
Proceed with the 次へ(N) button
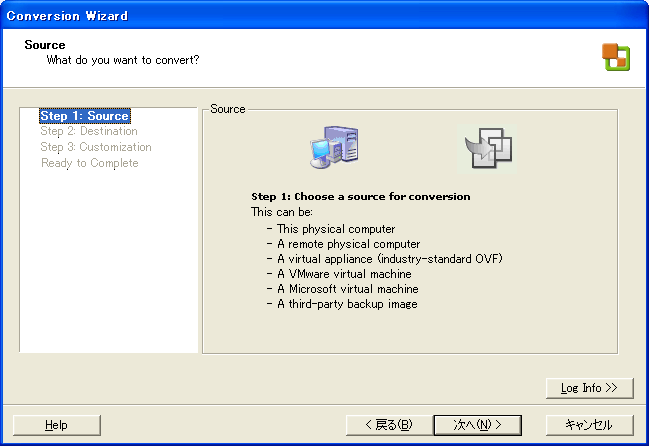point(477,425)
